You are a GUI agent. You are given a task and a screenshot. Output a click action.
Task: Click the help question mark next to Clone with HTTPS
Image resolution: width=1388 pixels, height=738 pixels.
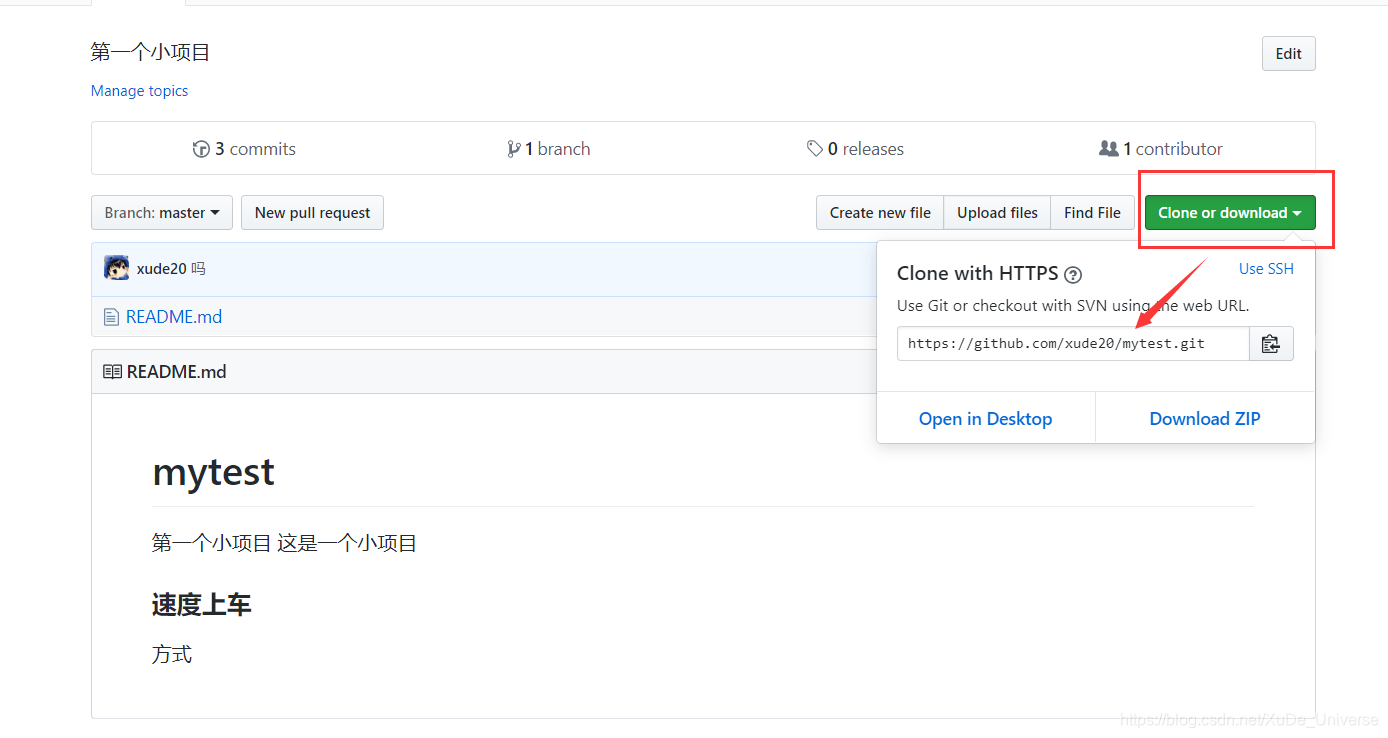1073,275
